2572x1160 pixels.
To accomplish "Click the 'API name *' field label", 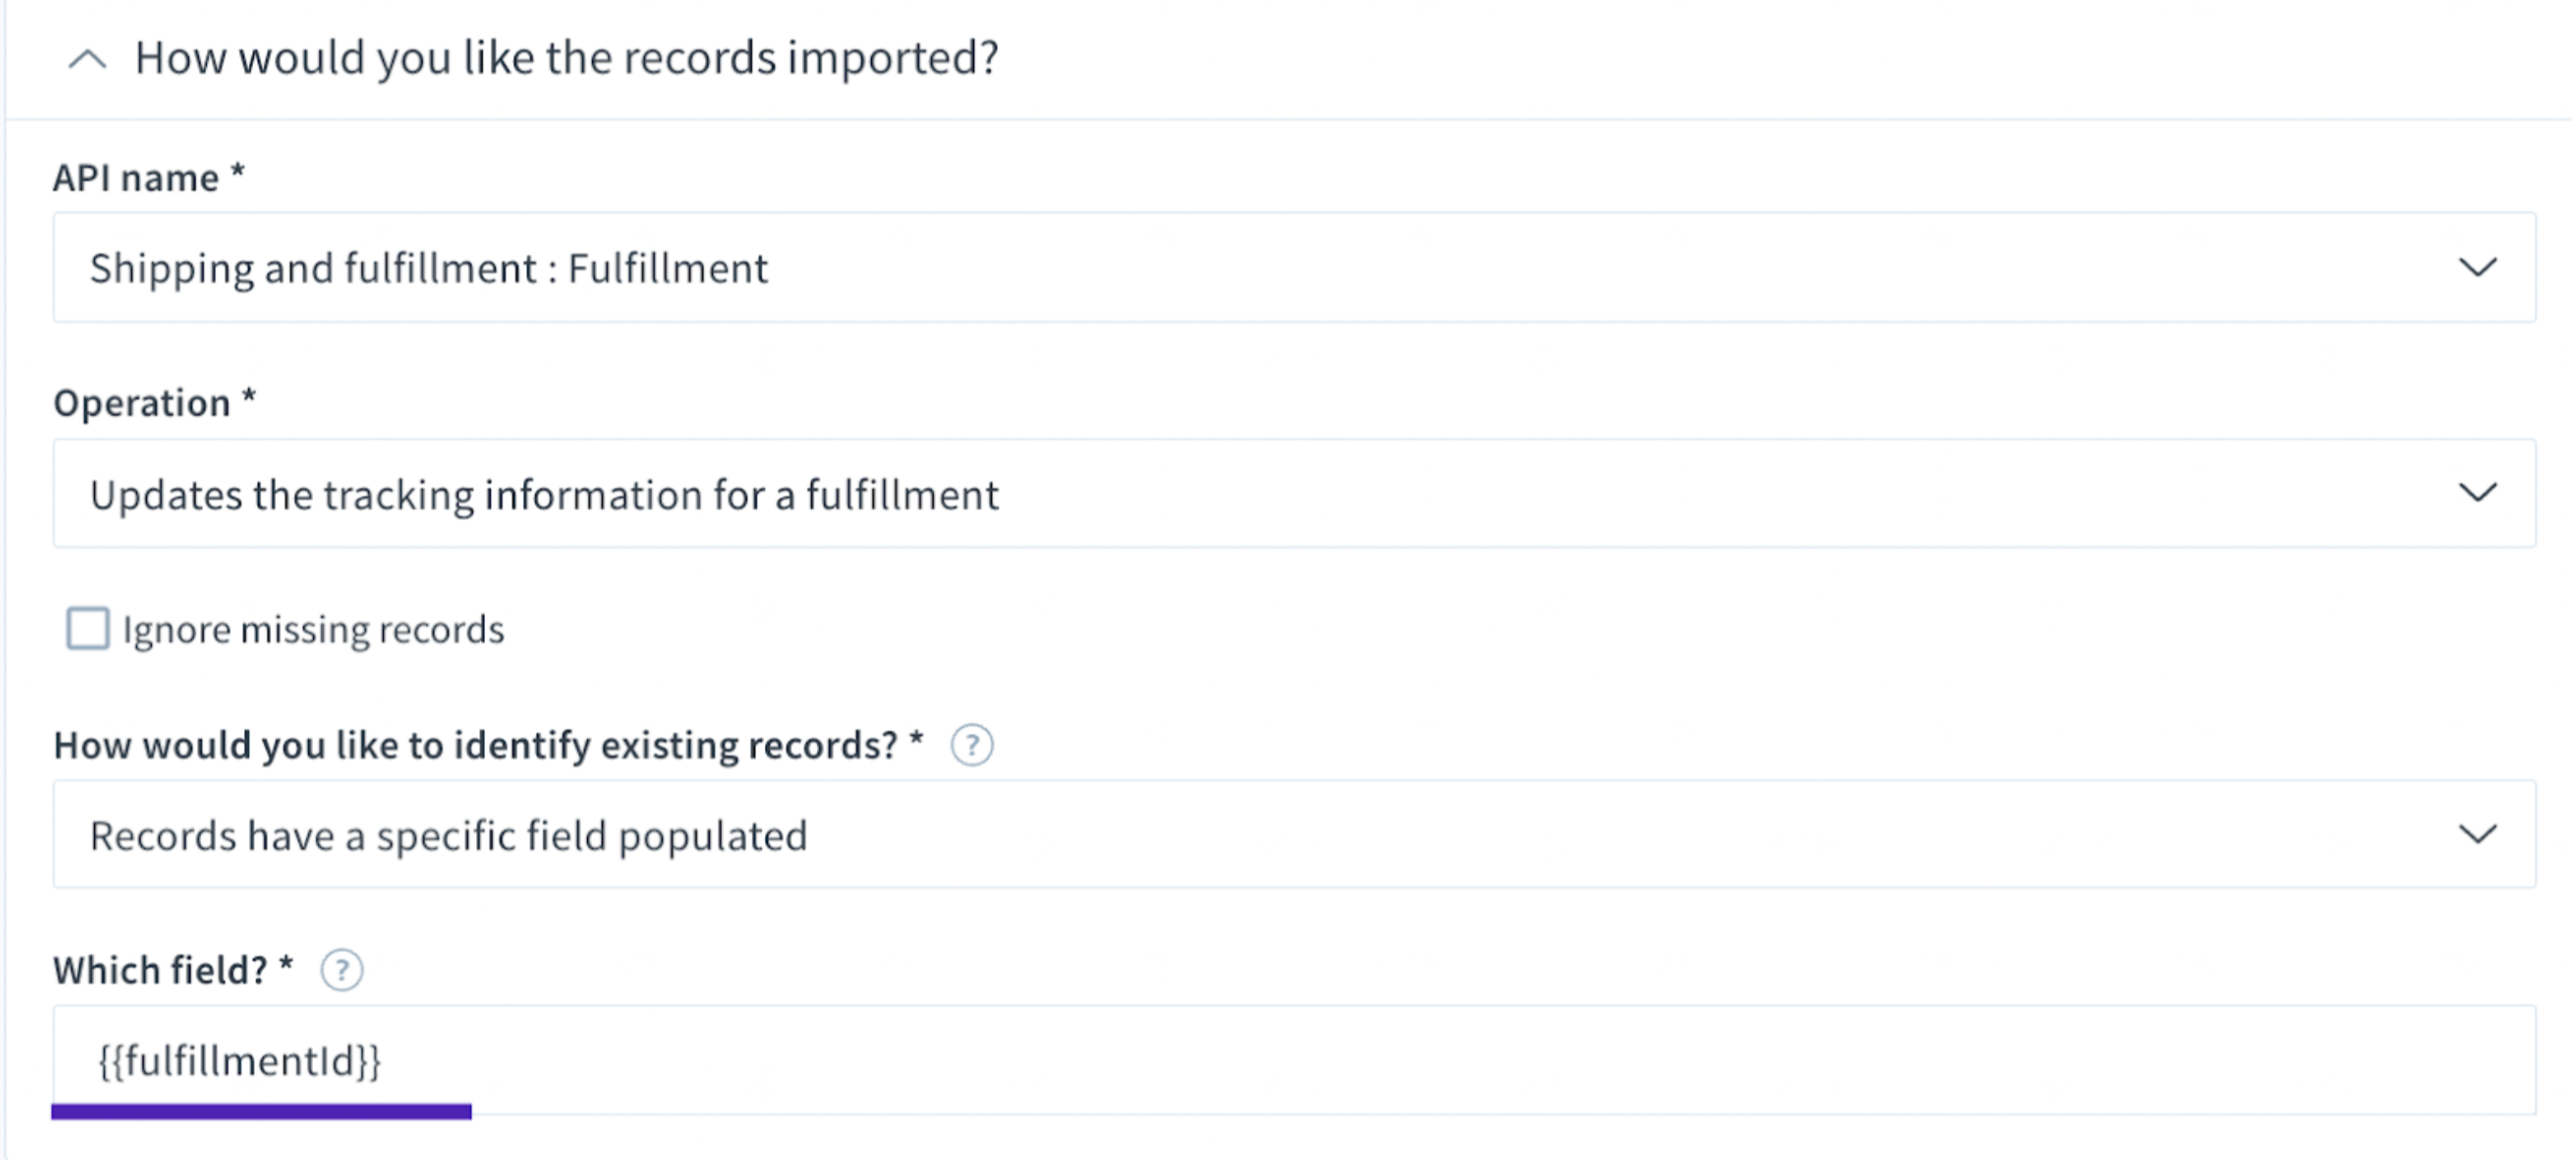I will click(149, 177).
